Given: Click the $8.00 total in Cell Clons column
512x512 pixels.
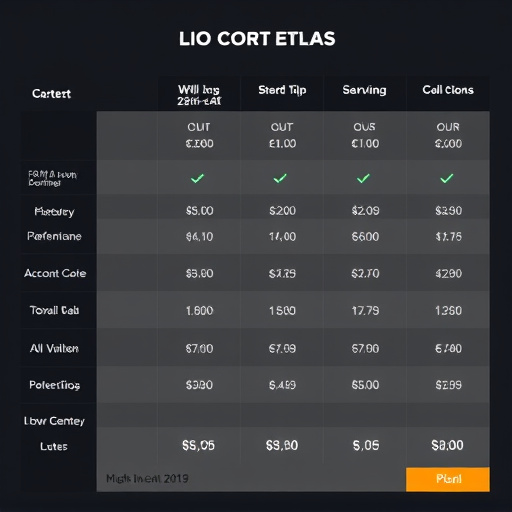Looking at the screenshot, I should click(447, 445).
